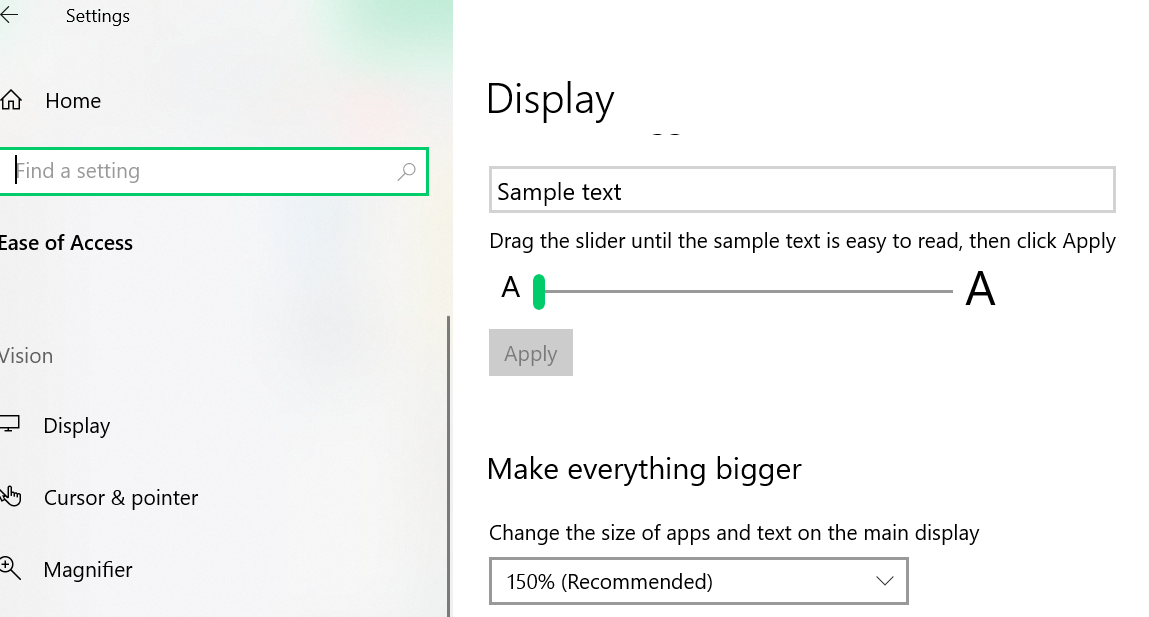1149x617 pixels.
Task: Select Display in the Vision section
Action: click(x=77, y=426)
